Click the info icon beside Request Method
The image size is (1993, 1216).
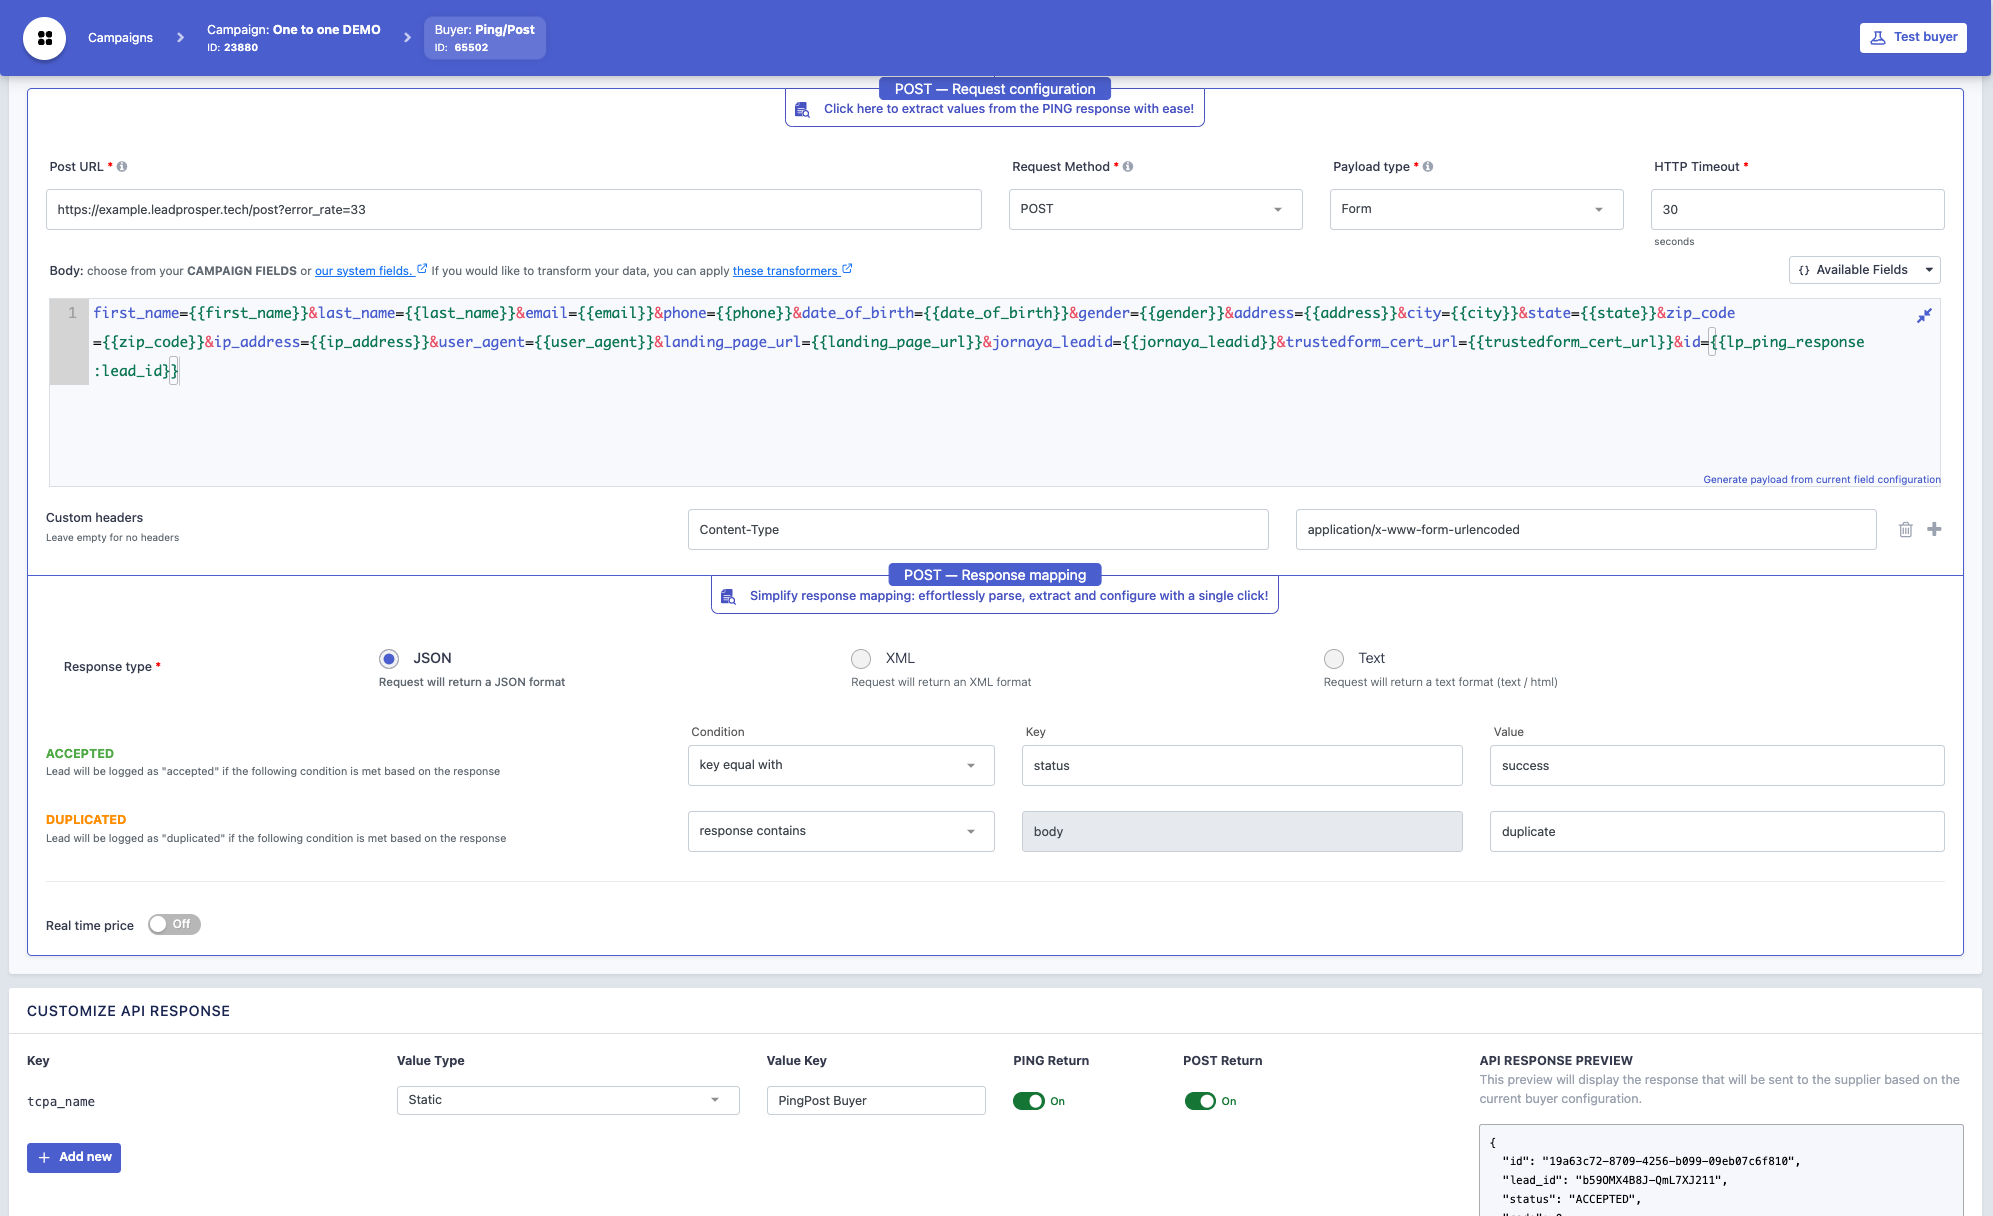pos(1128,167)
